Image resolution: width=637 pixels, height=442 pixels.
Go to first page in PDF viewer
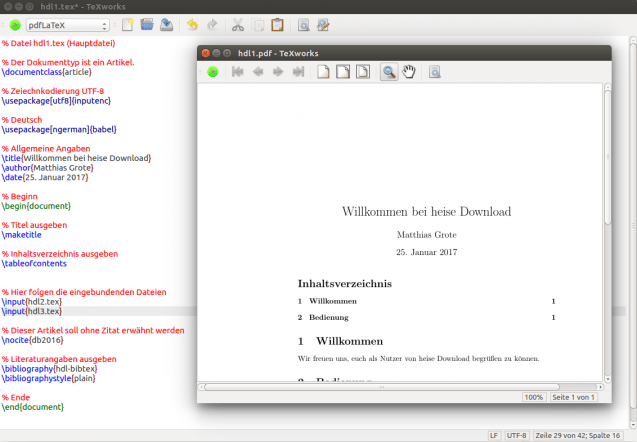pyautogui.click(x=238, y=72)
